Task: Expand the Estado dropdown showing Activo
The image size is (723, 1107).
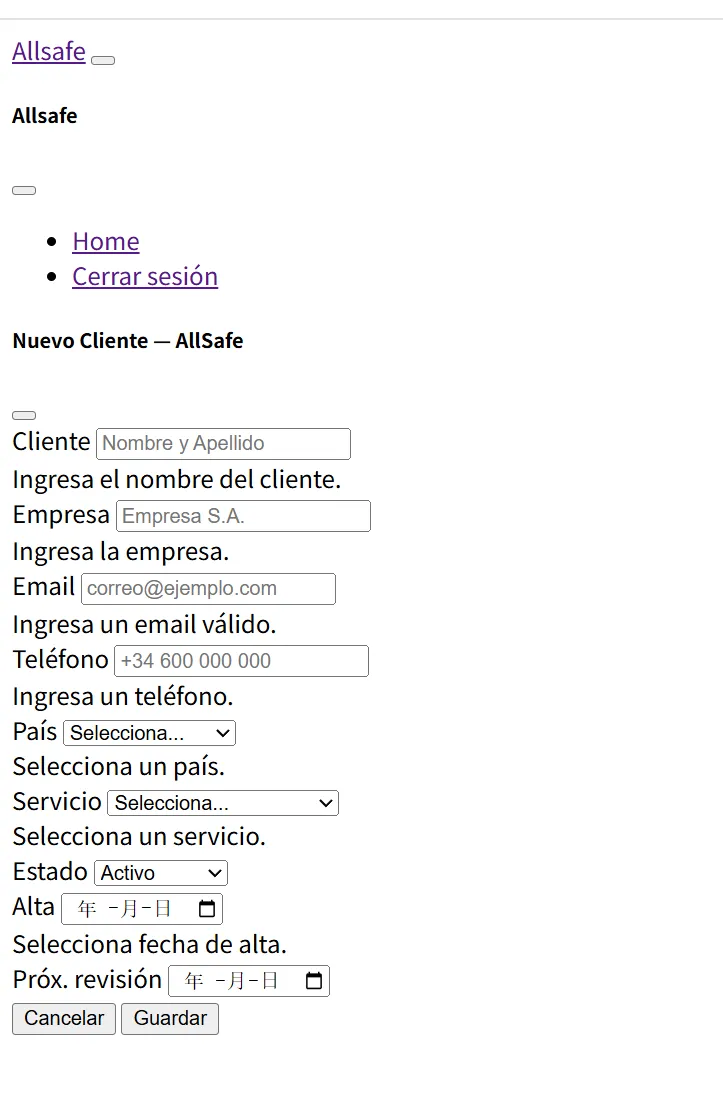Action: tap(161, 873)
